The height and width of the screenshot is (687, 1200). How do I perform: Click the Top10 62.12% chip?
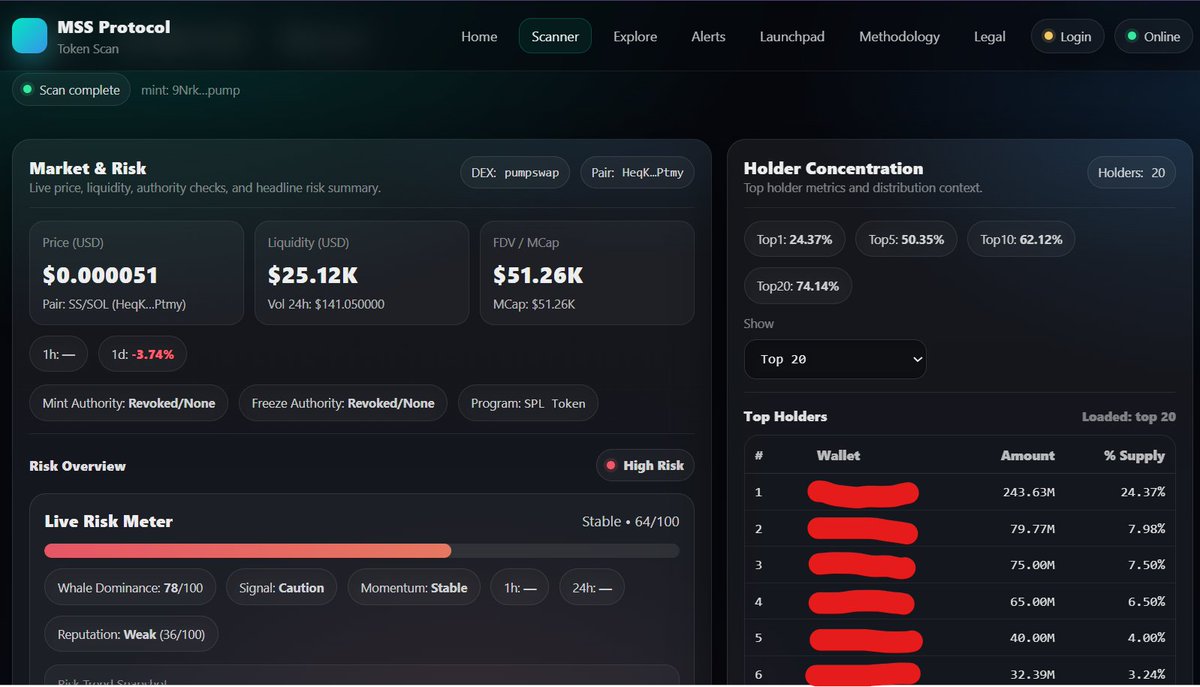click(x=1021, y=239)
